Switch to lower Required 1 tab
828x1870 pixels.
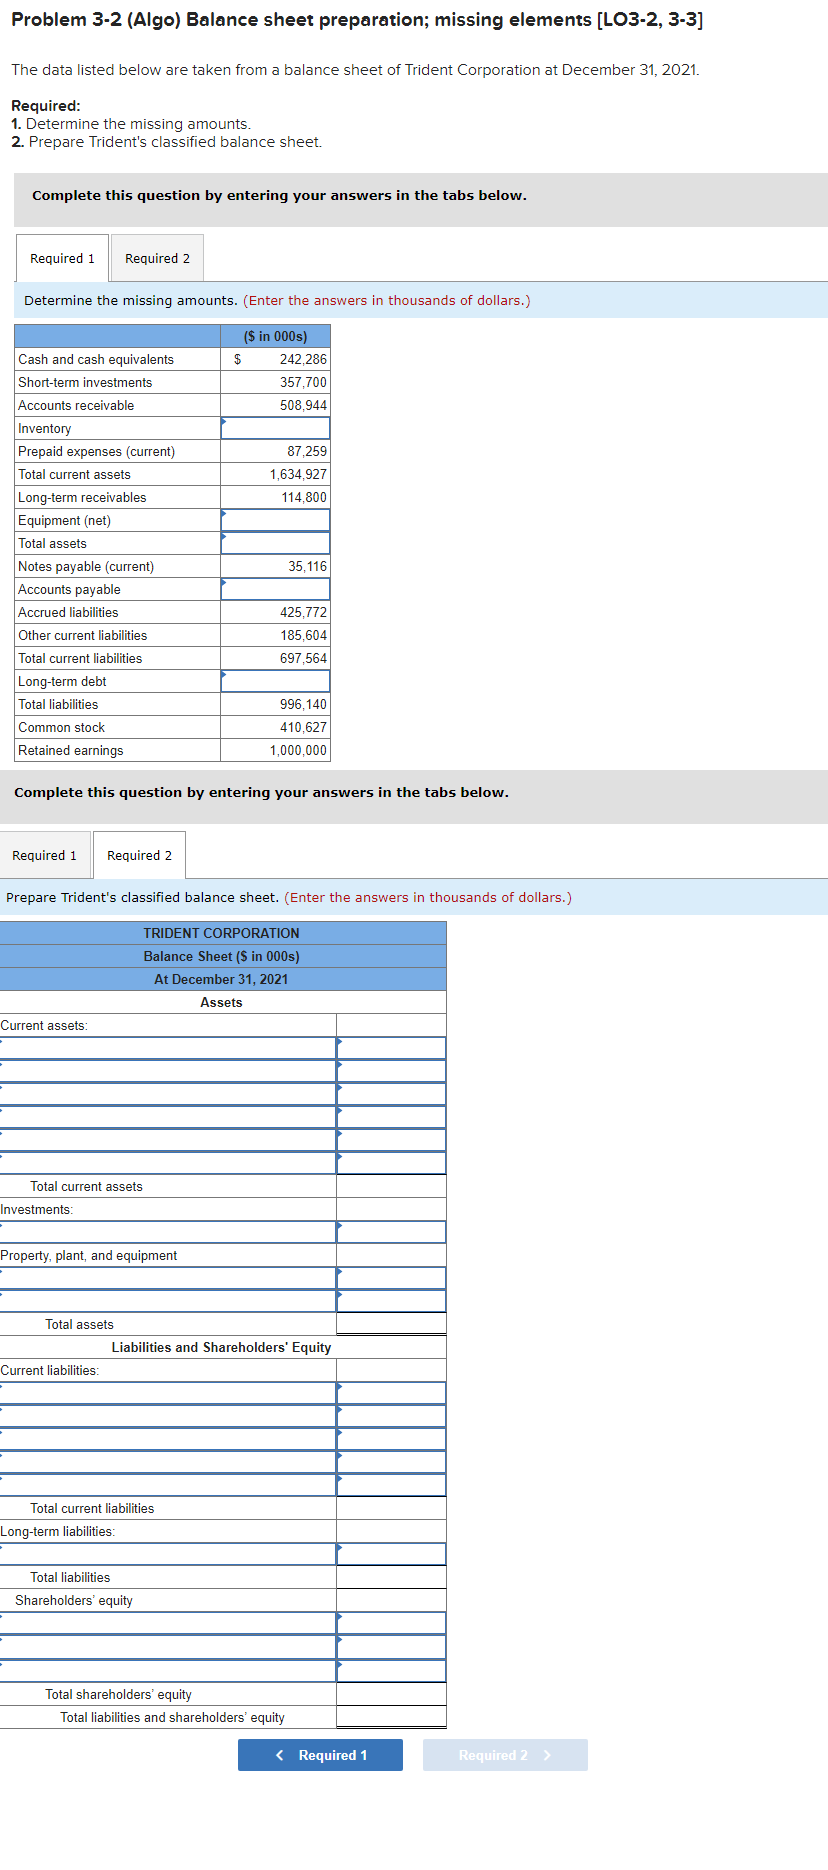pos(44,855)
